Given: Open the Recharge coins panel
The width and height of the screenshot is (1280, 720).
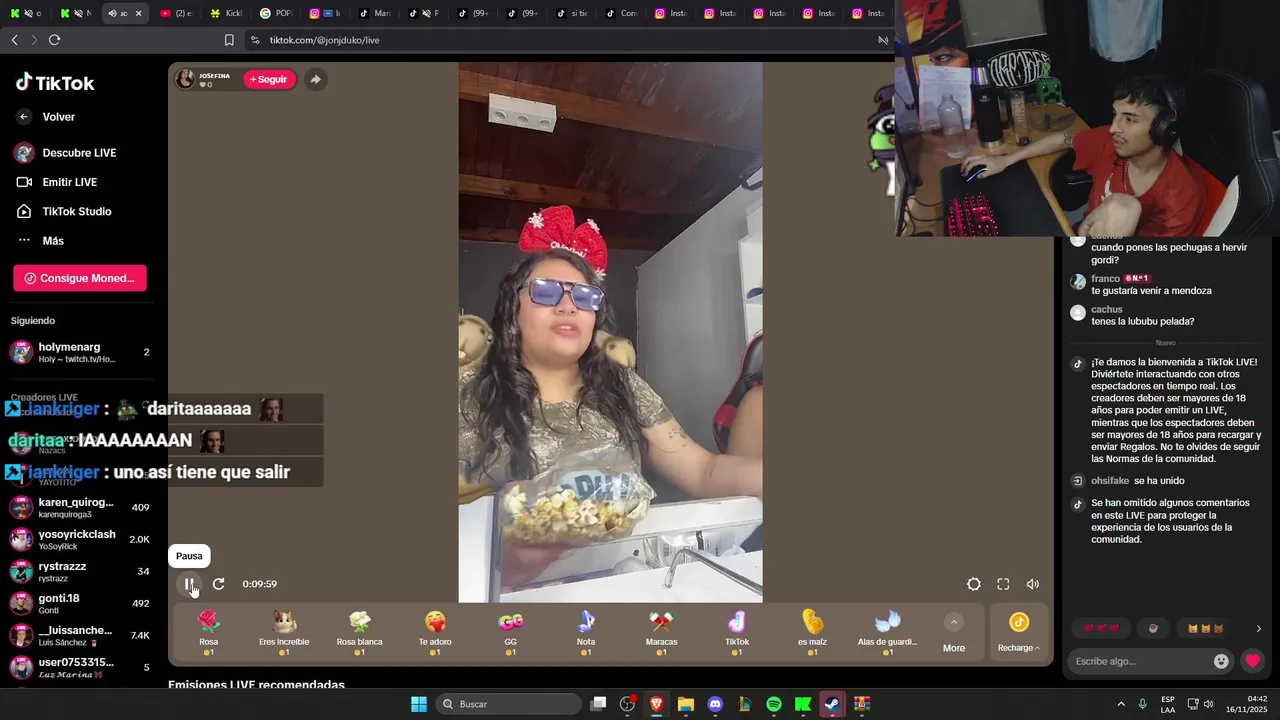Looking at the screenshot, I should click(x=1018, y=633).
